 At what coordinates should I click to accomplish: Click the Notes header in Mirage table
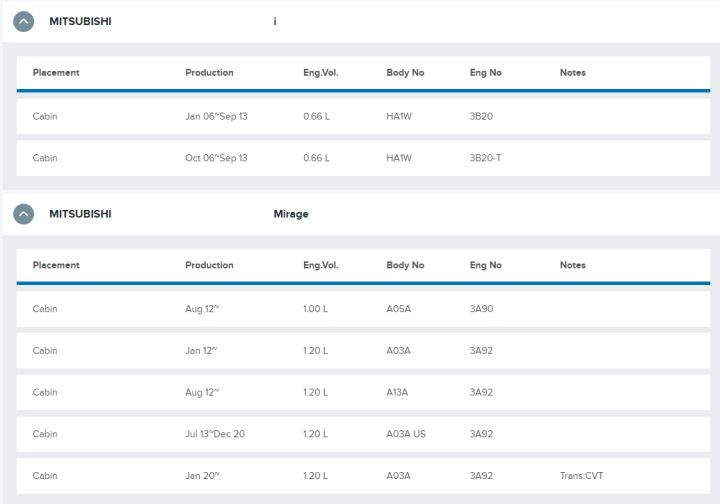[573, 265]
